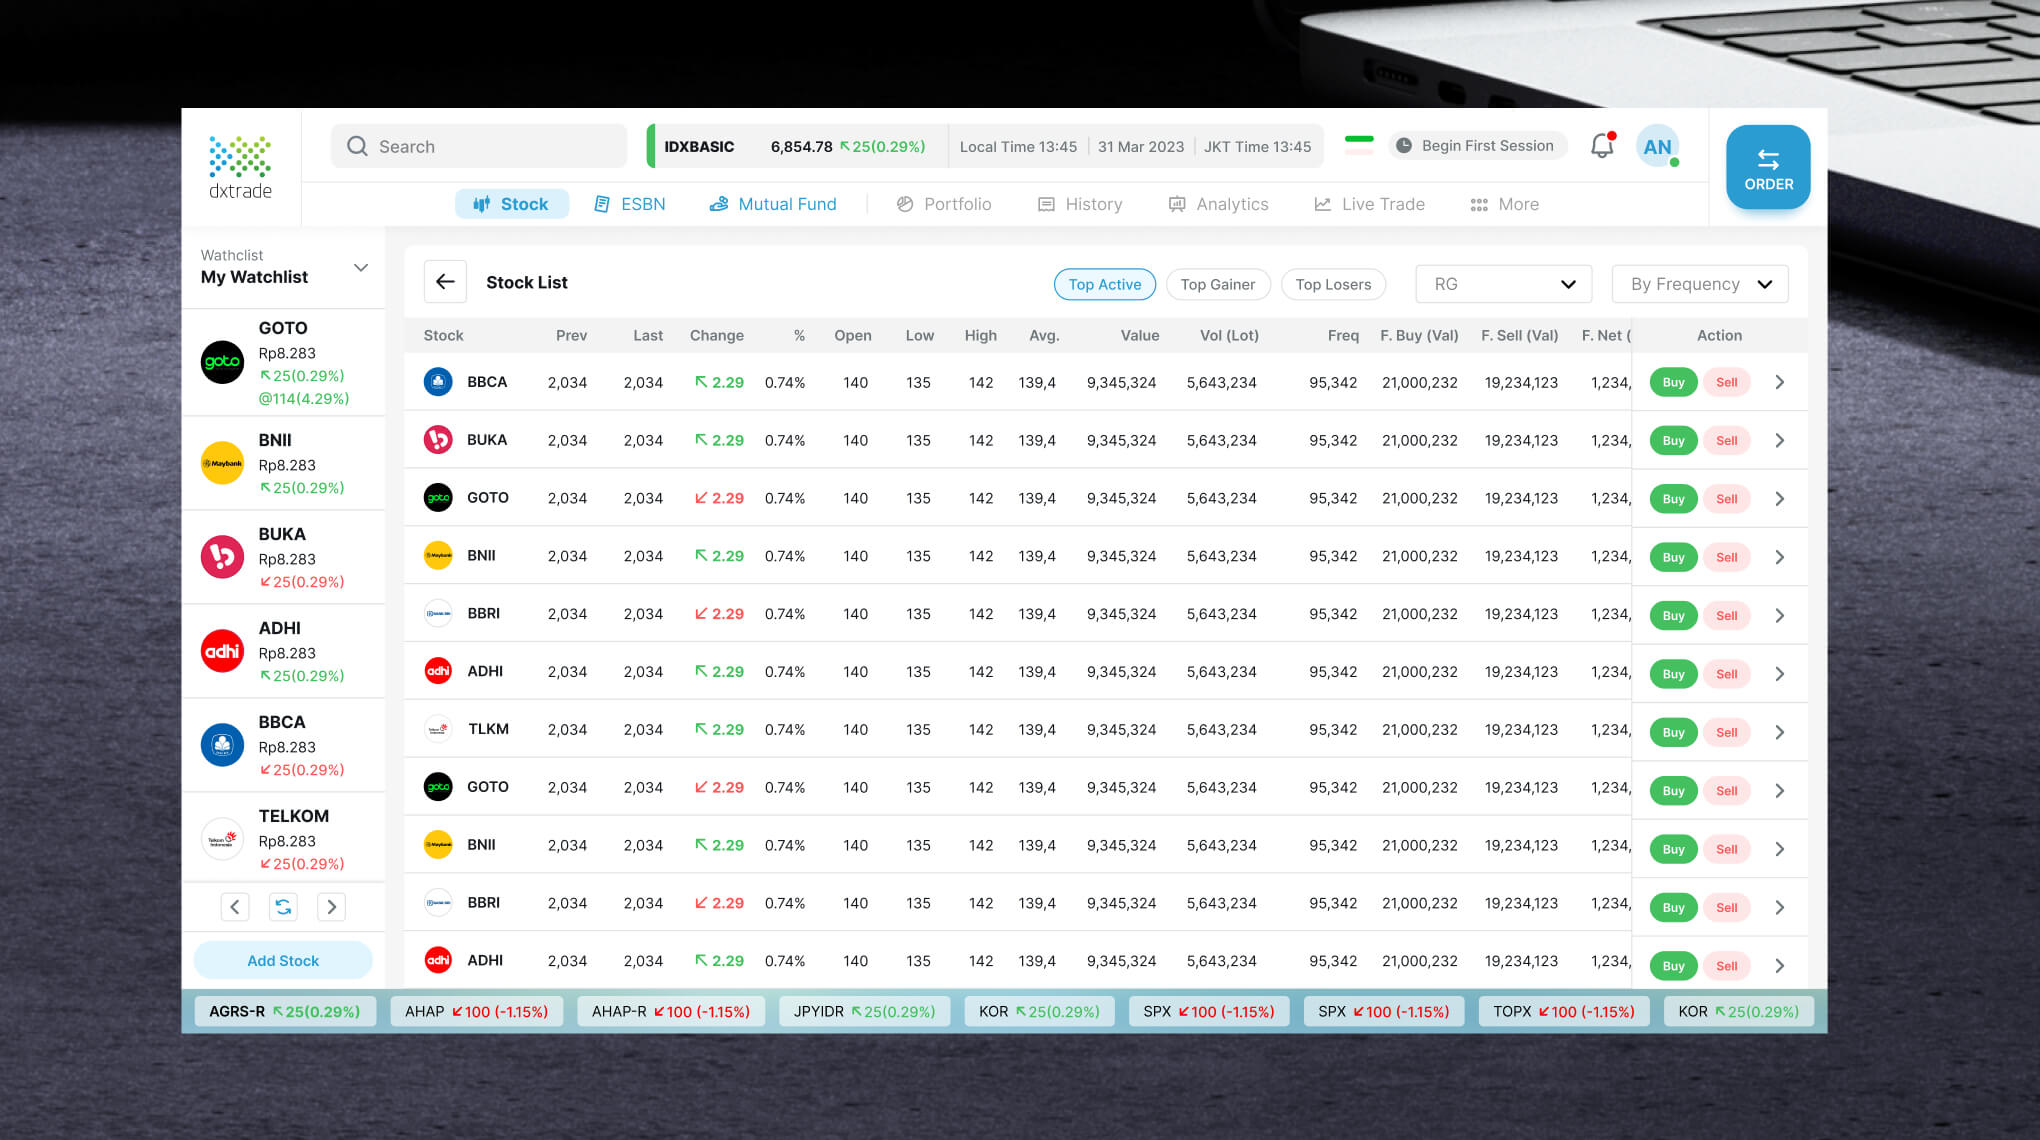Click the Analytics chart icon
The width and height of the screenshot is (2040, 1140).
coord(1177,204)
